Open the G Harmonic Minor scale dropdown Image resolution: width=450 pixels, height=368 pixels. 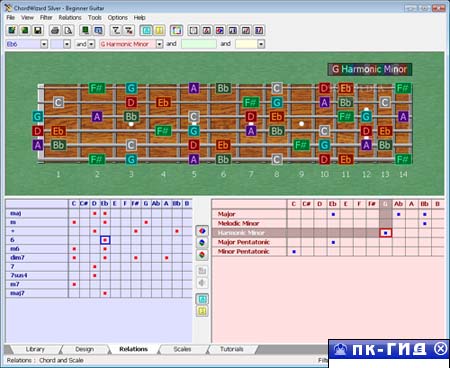click(160, 44)
